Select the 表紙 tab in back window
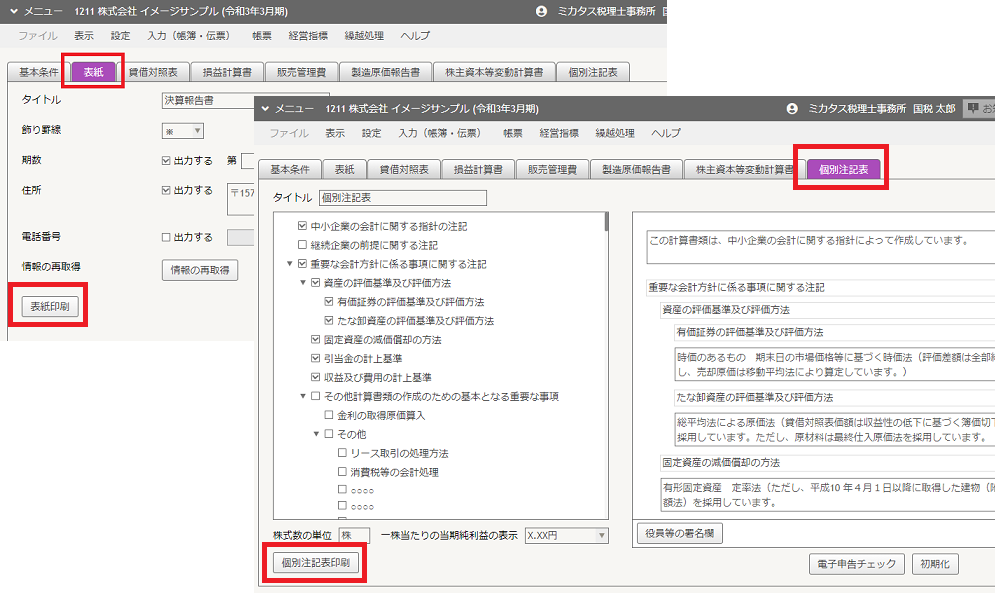Image resolution: width=995 pixels, height=593 pixels. tap(93, 72)
